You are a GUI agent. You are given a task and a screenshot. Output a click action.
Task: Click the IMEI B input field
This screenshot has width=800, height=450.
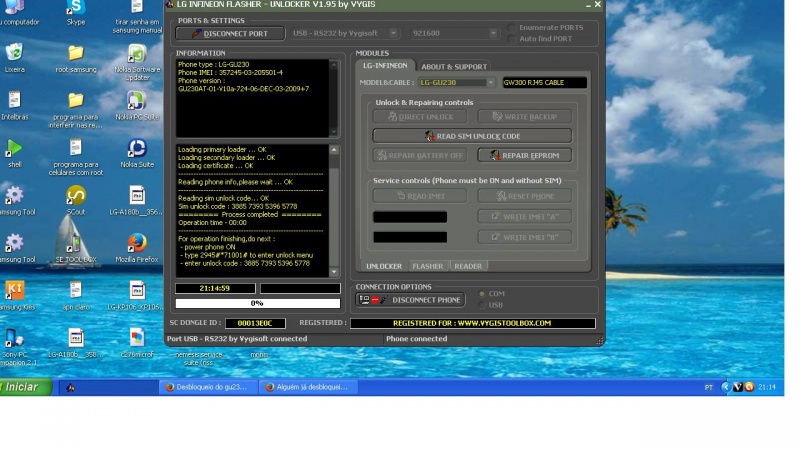coord(410,237)
